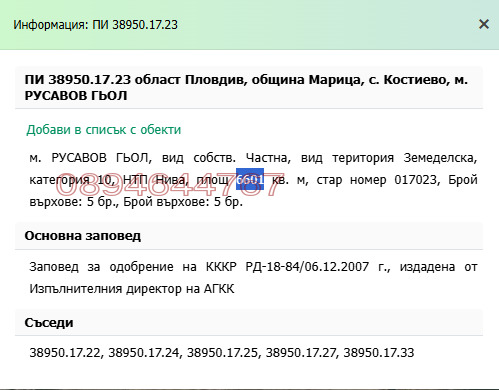Click neighbor parcel 38950.17.33
499x390 pixels.
pos(379,353)
